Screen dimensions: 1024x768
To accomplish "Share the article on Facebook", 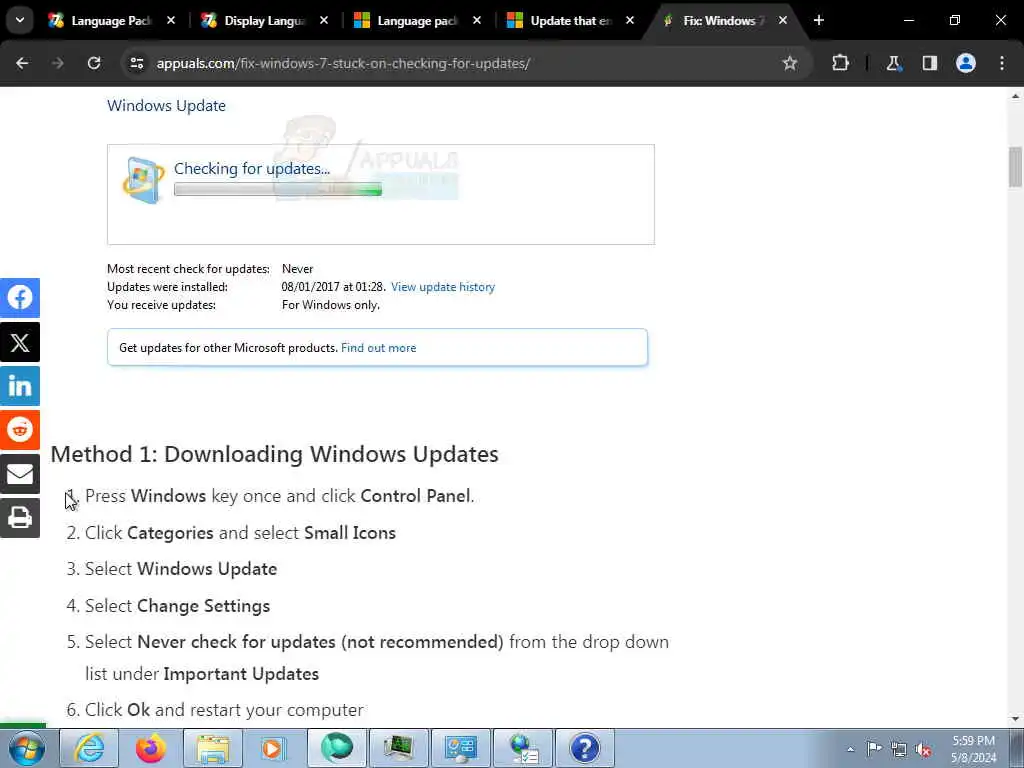I will [20, 298].
